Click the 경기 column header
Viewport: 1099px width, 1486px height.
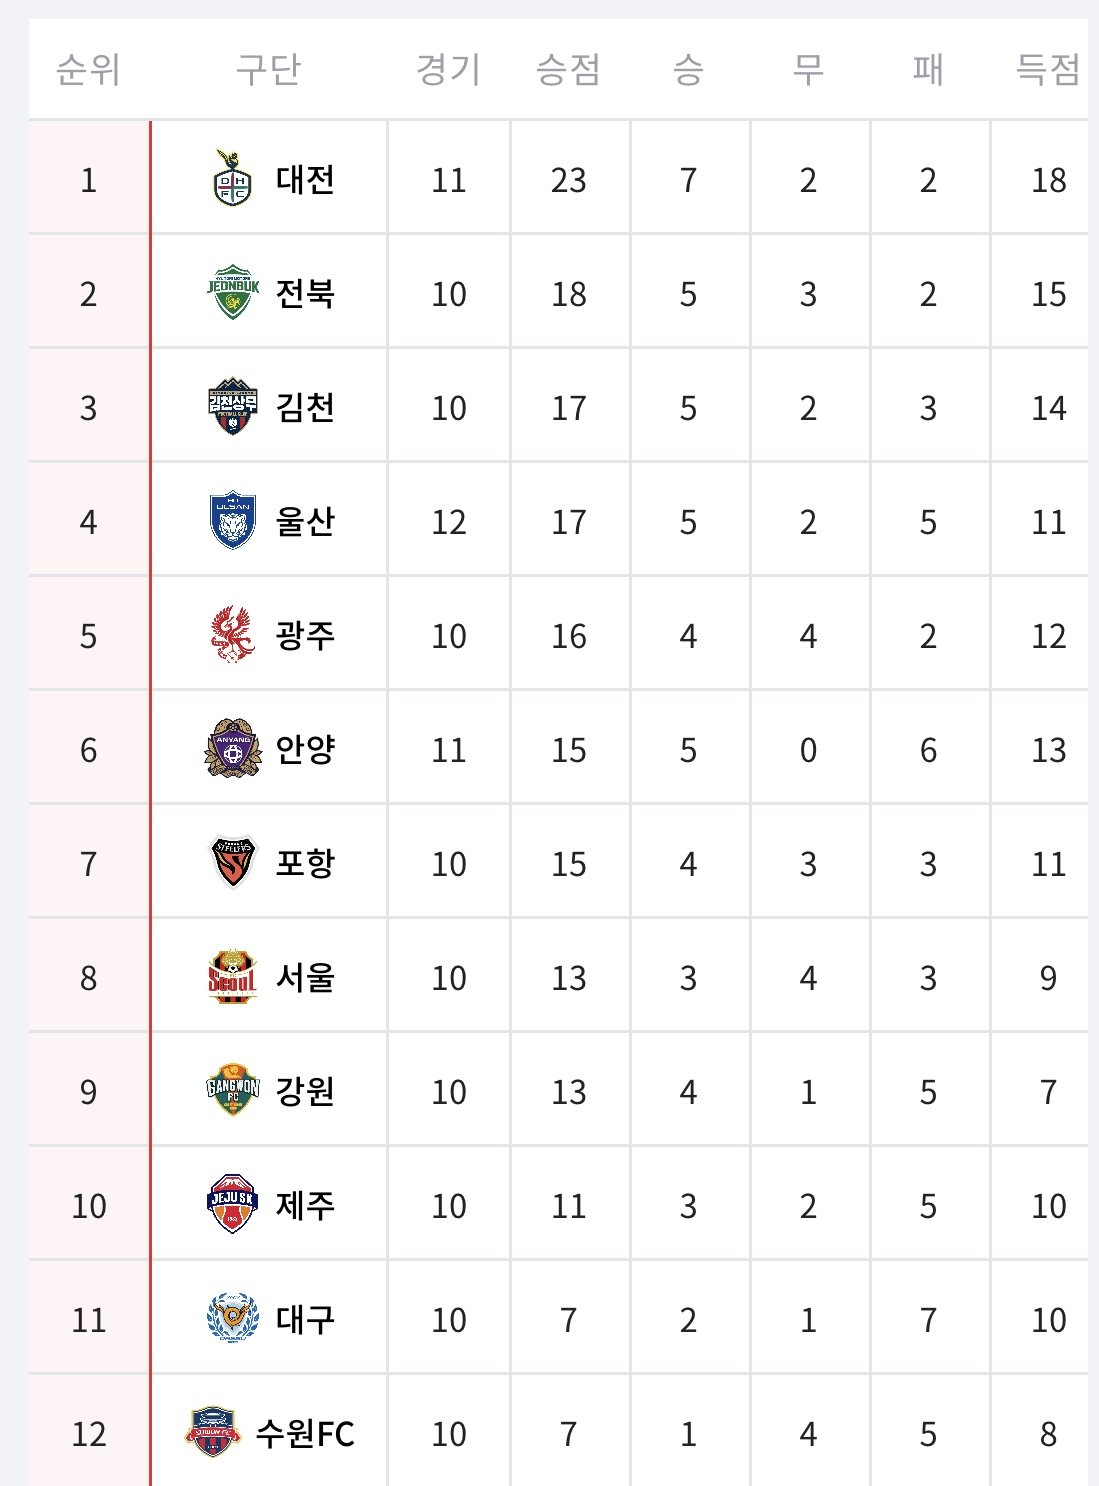pyautogui.click(x=448, y=70)
